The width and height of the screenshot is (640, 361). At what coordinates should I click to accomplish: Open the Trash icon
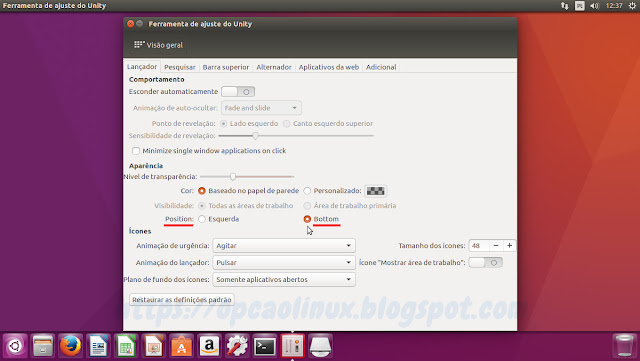624,346
